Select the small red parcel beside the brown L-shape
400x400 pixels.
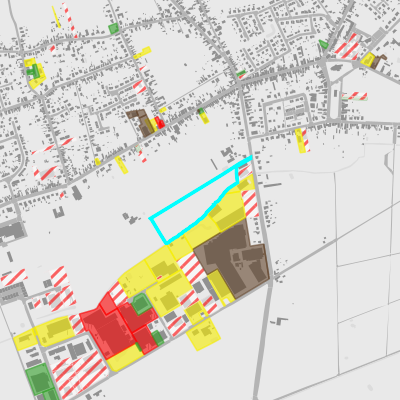point(160,122)
